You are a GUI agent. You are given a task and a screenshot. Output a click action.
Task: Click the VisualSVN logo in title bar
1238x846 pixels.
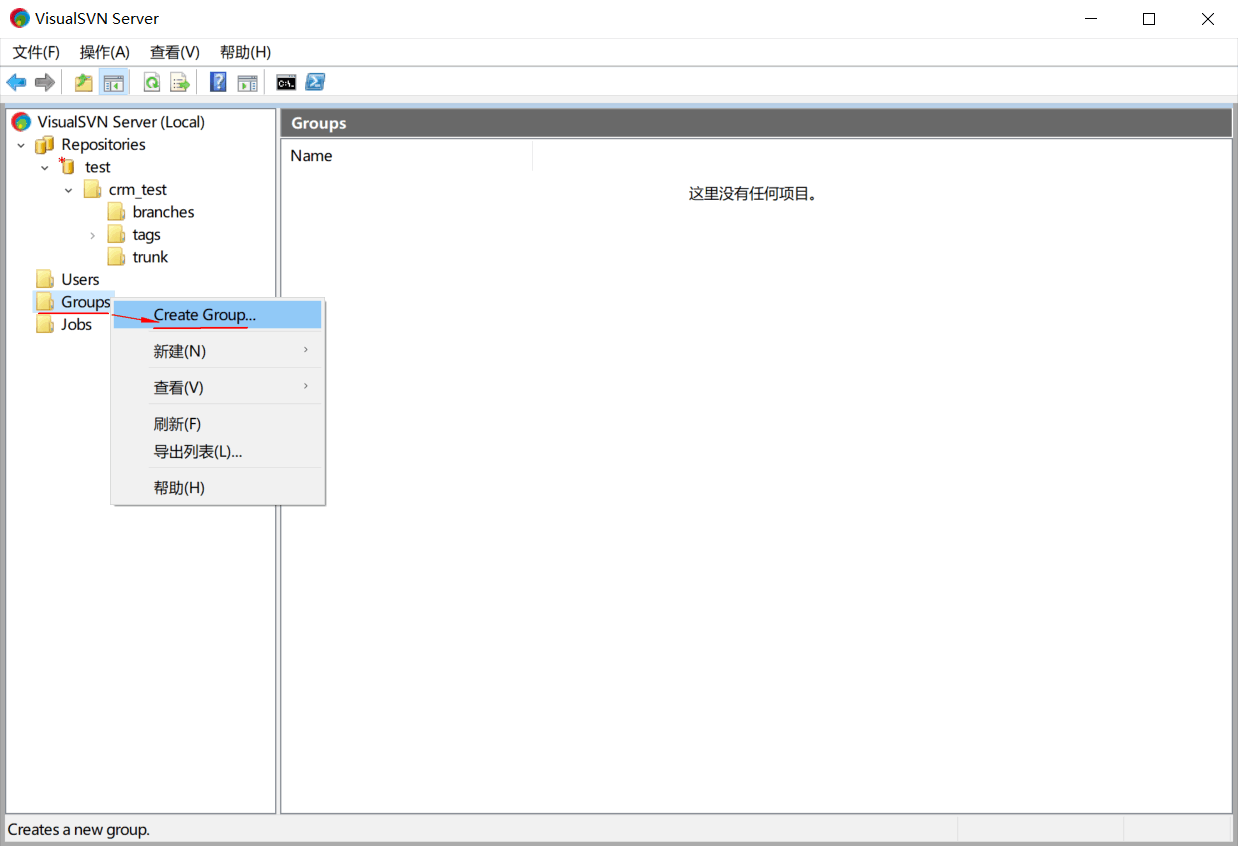[x=20, y=18]
